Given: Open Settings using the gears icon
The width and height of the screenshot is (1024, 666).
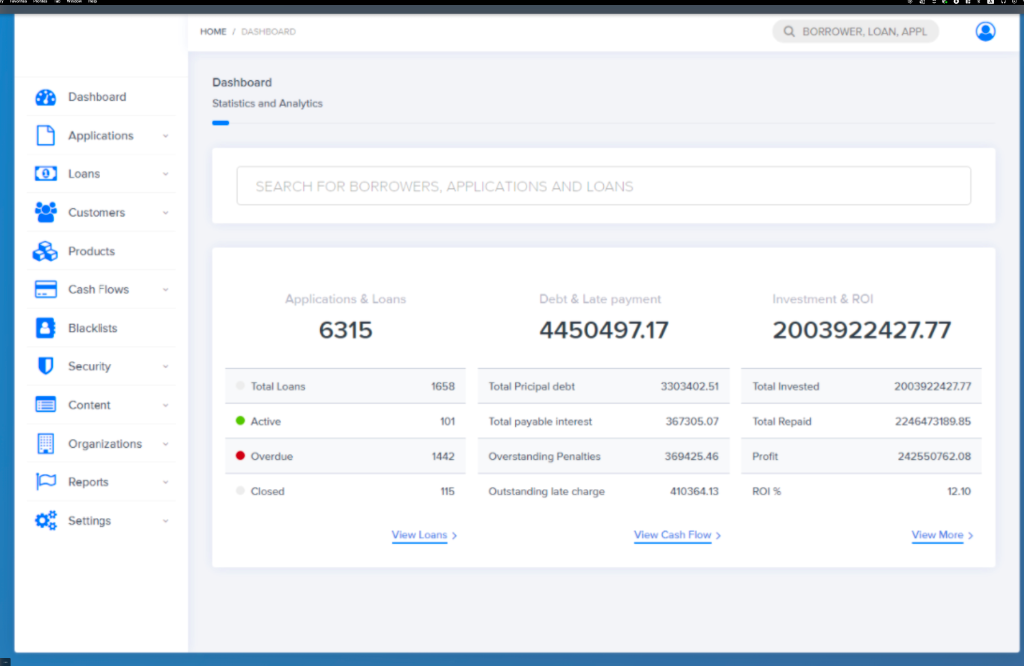Looking at the screenshot, I should (45, 520).
